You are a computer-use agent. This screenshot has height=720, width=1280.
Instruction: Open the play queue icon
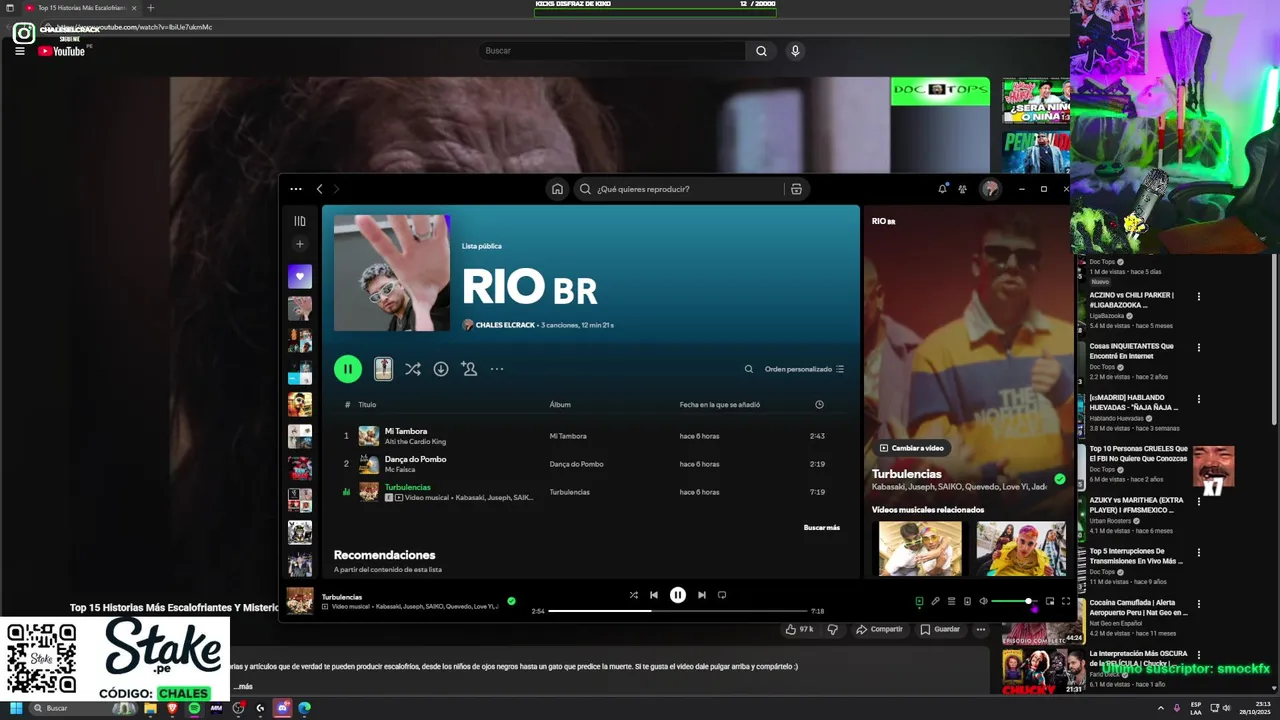(951, 601)
